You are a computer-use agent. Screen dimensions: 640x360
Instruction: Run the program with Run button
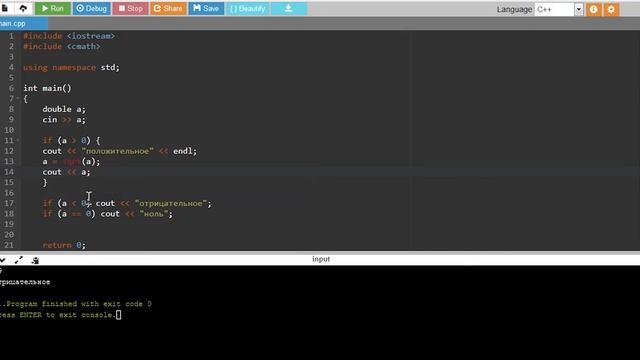[53, 9]
